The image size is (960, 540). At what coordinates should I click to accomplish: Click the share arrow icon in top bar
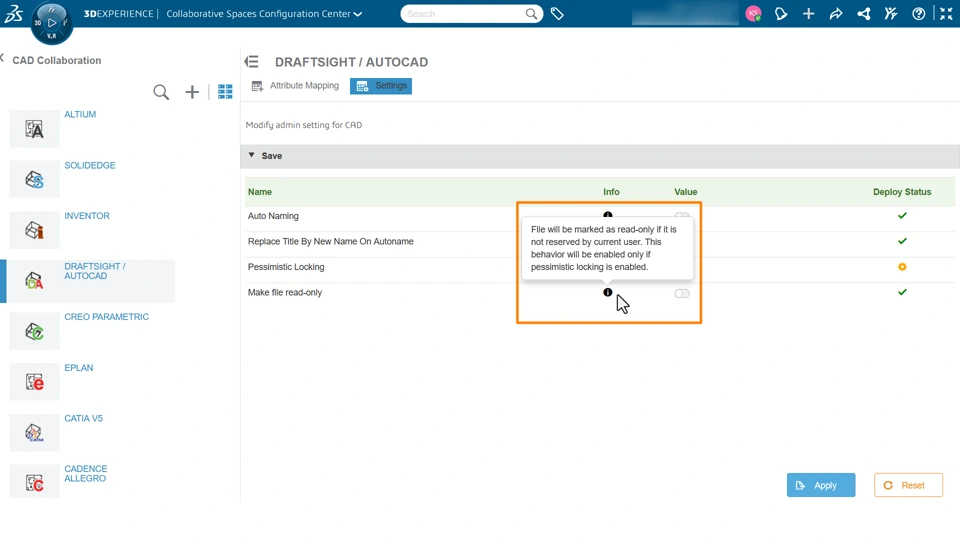point(836,13)
